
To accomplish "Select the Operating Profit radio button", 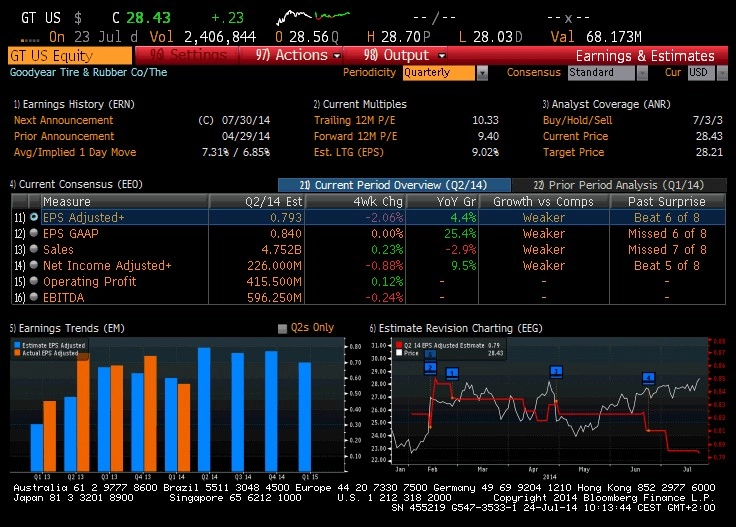I will tap(34, 281).
